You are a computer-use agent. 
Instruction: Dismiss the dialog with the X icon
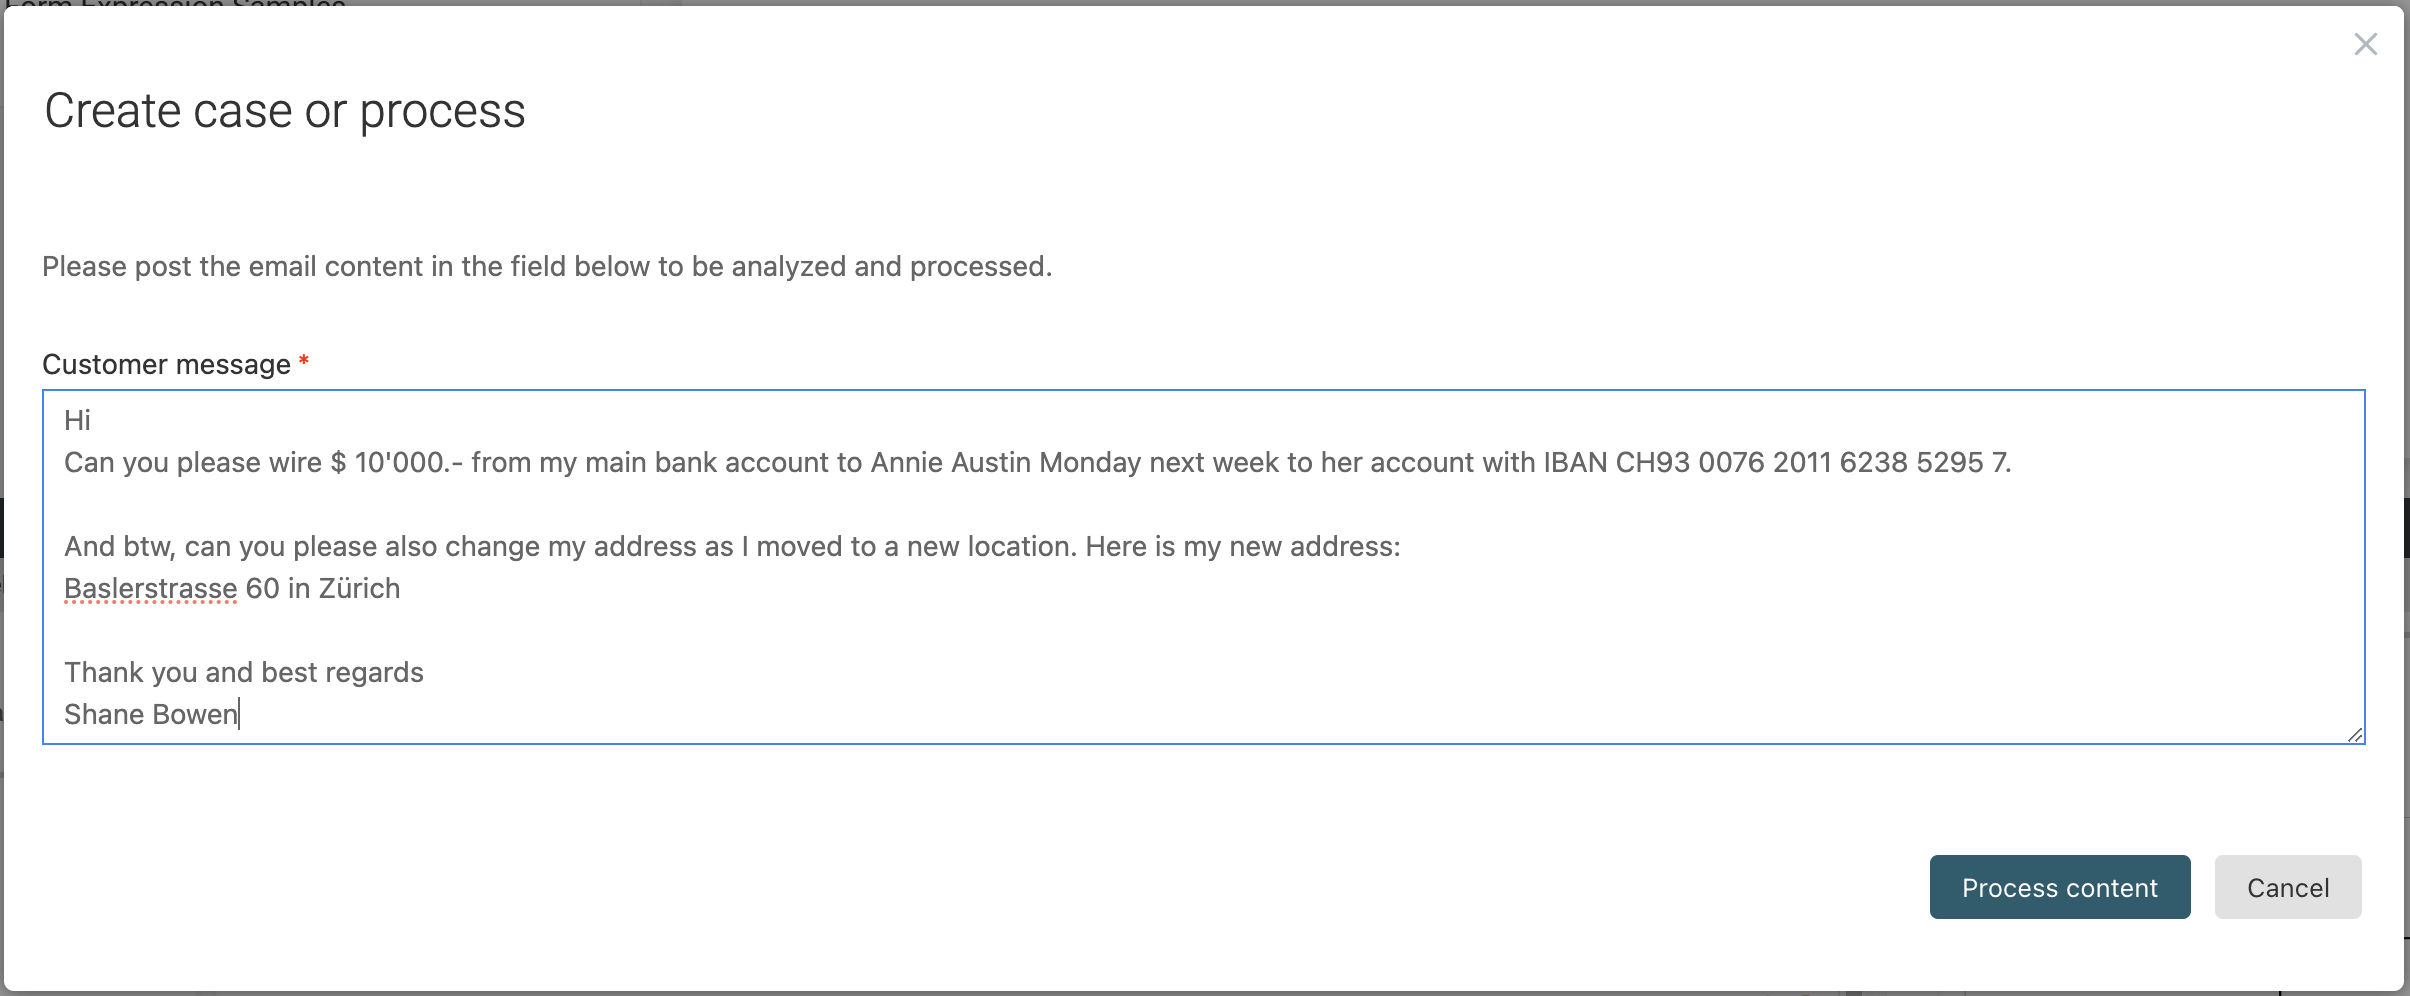(x=2367, y=44)
